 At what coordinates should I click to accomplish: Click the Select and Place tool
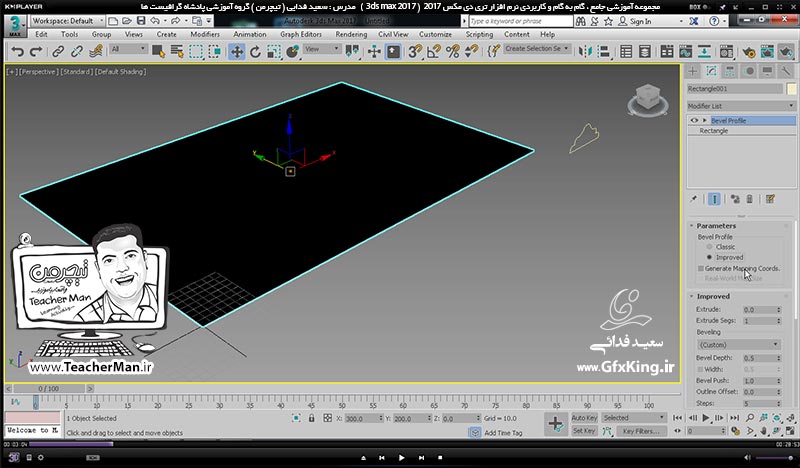293,52
